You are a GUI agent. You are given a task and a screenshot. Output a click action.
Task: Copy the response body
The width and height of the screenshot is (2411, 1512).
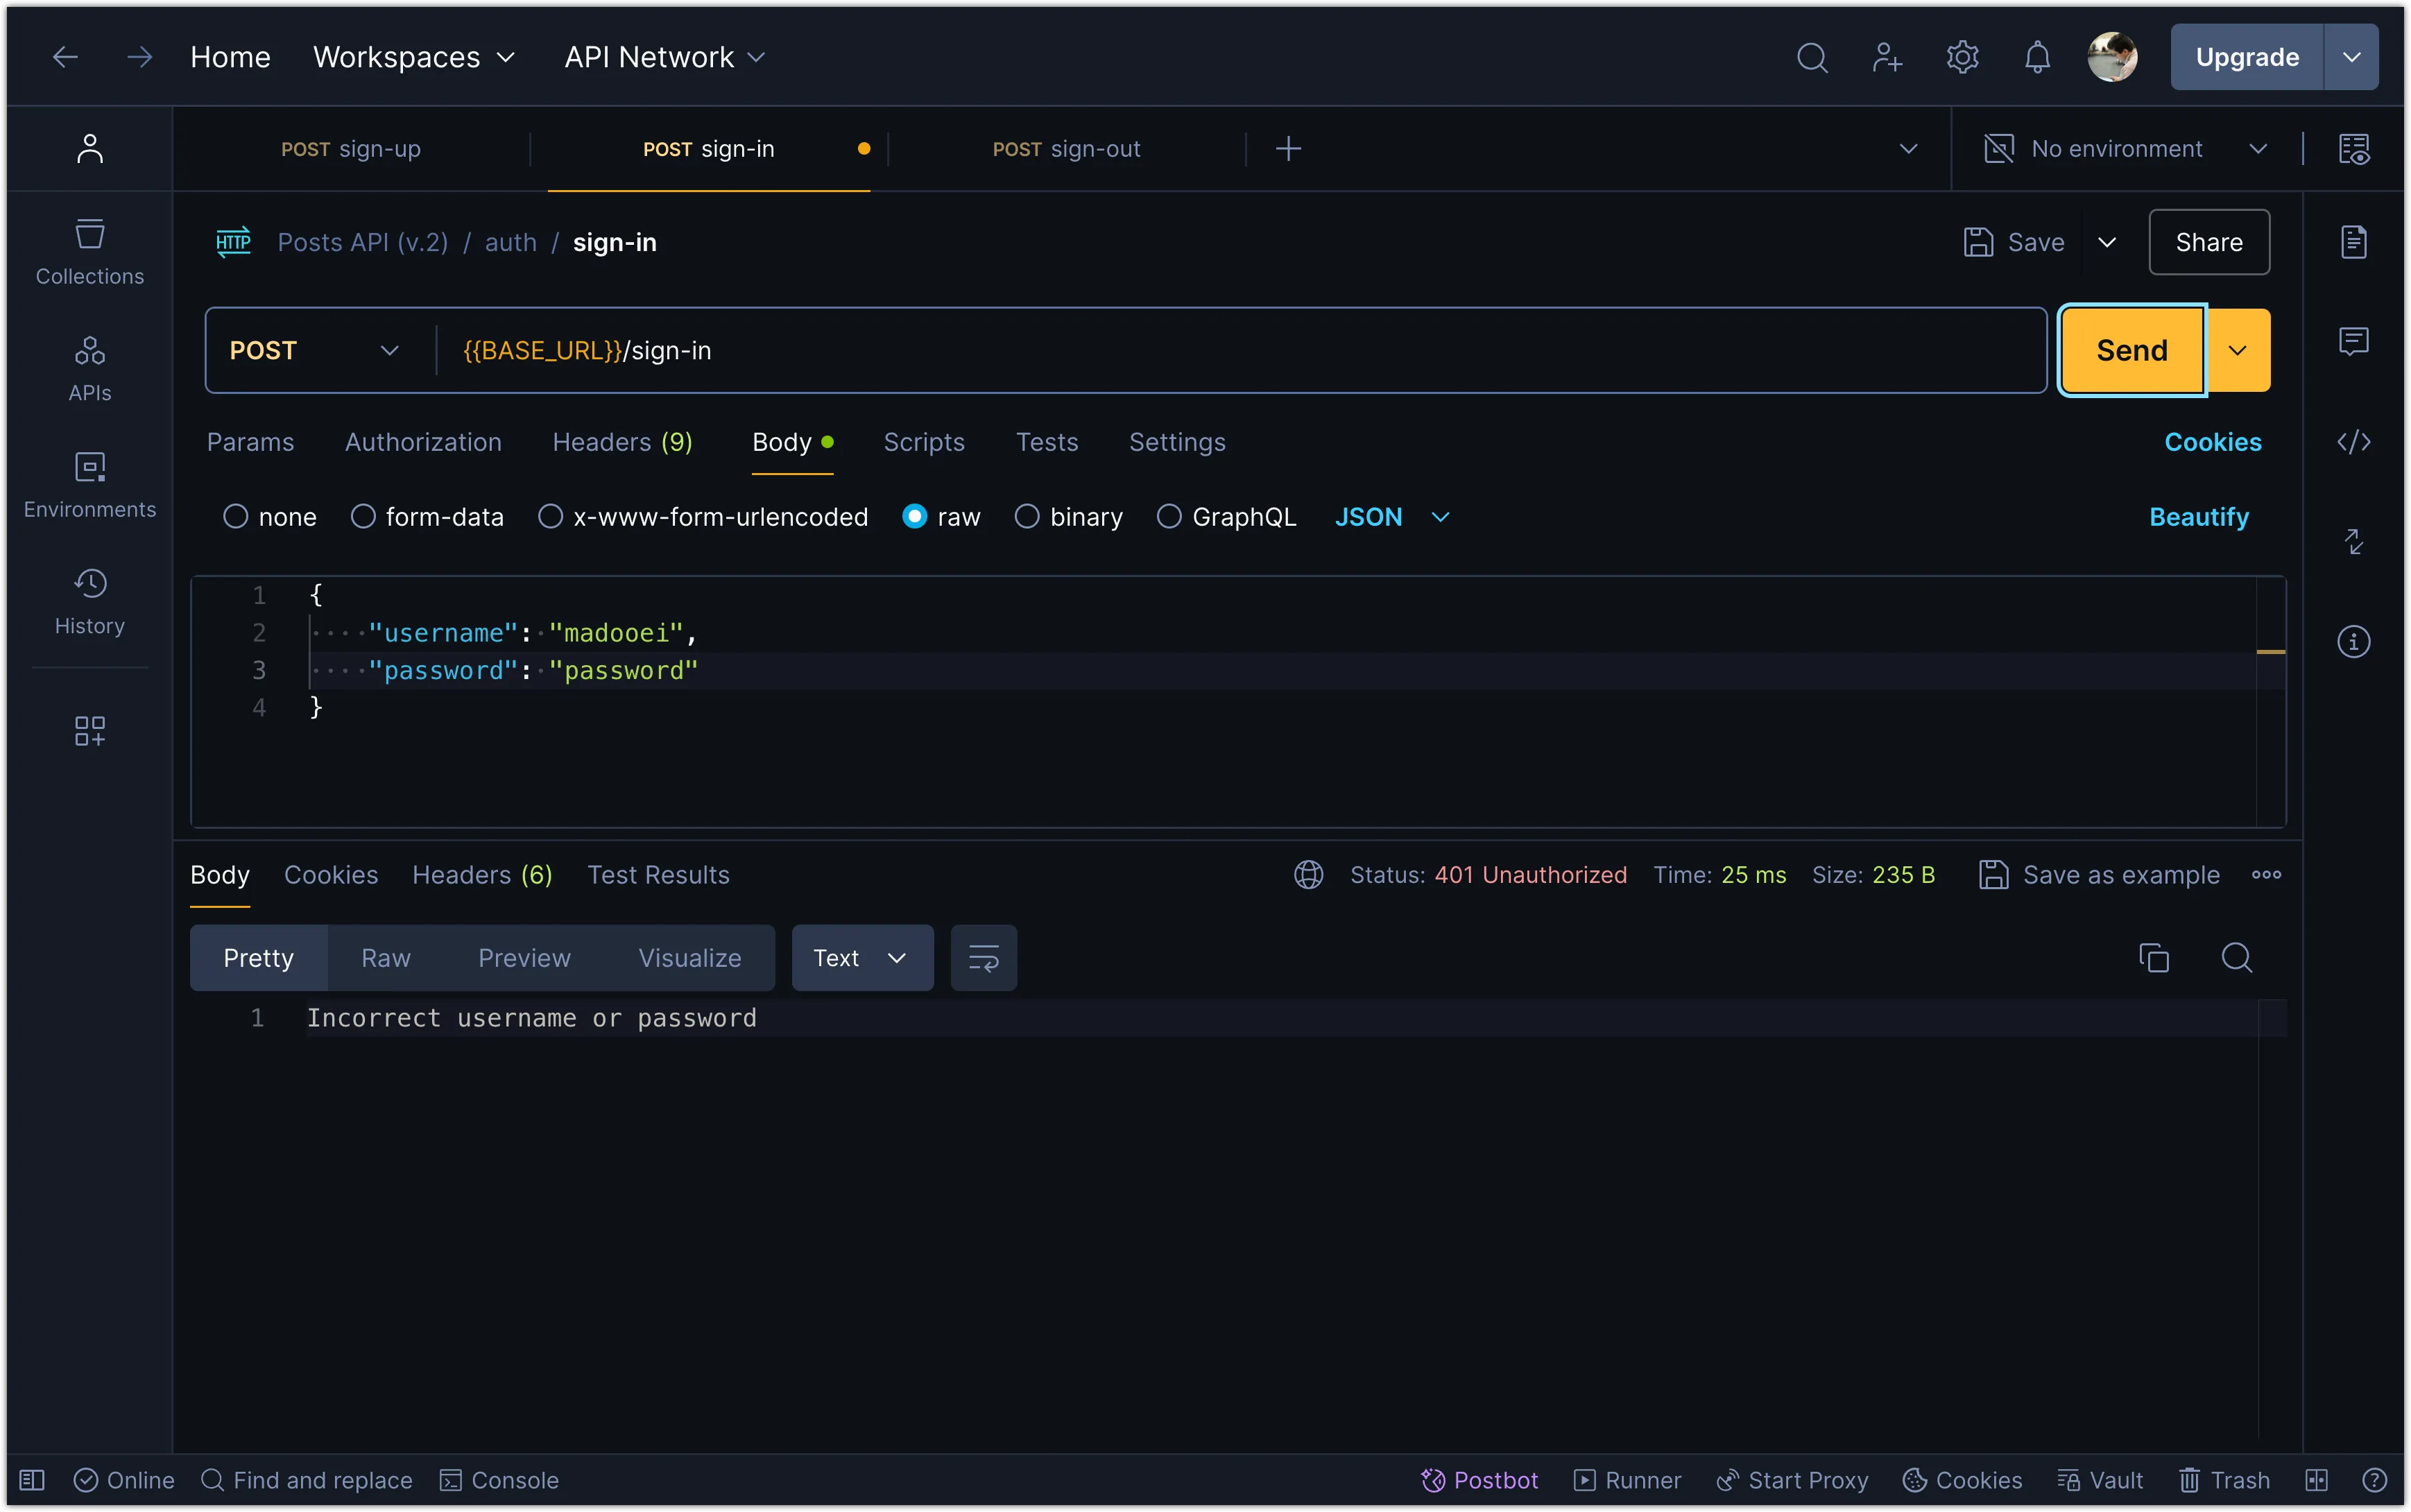pyautogui.click(x=2153, y=958)
